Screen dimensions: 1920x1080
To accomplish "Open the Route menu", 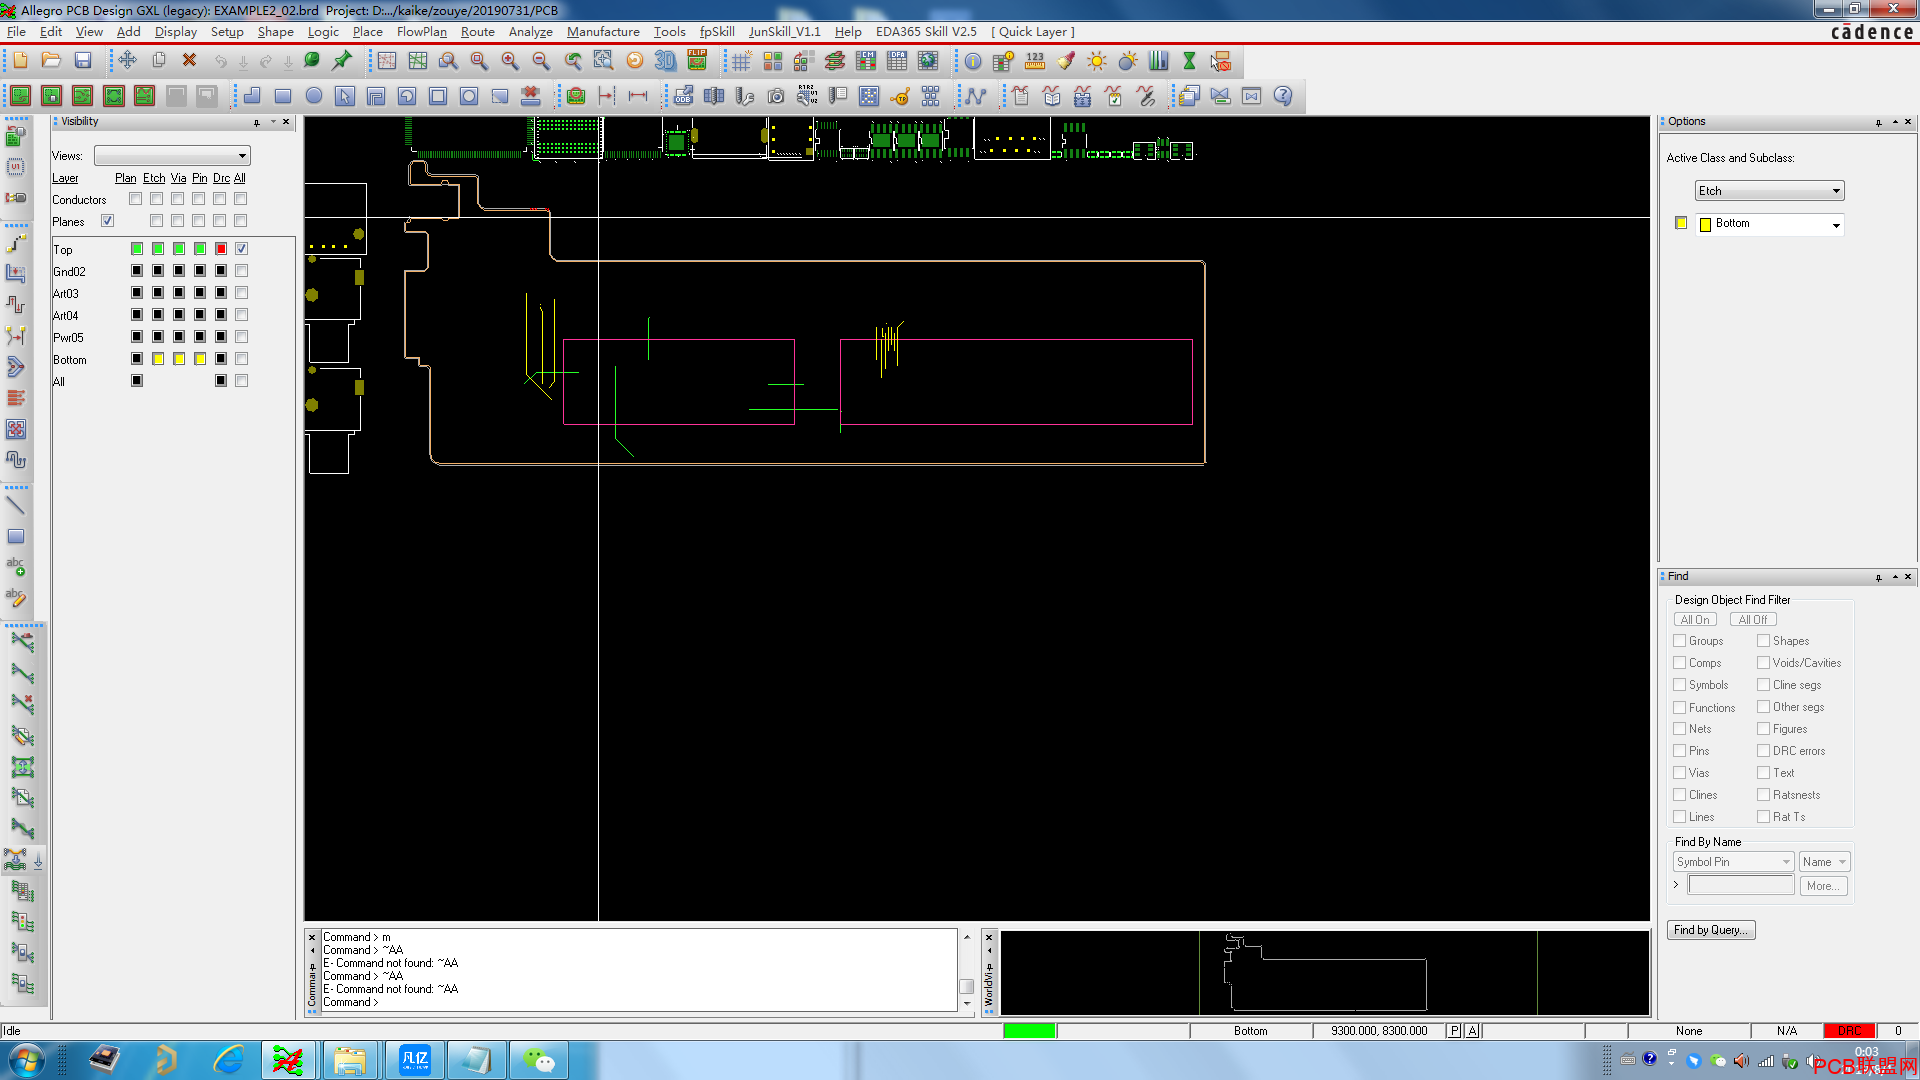I will (477, 32).
